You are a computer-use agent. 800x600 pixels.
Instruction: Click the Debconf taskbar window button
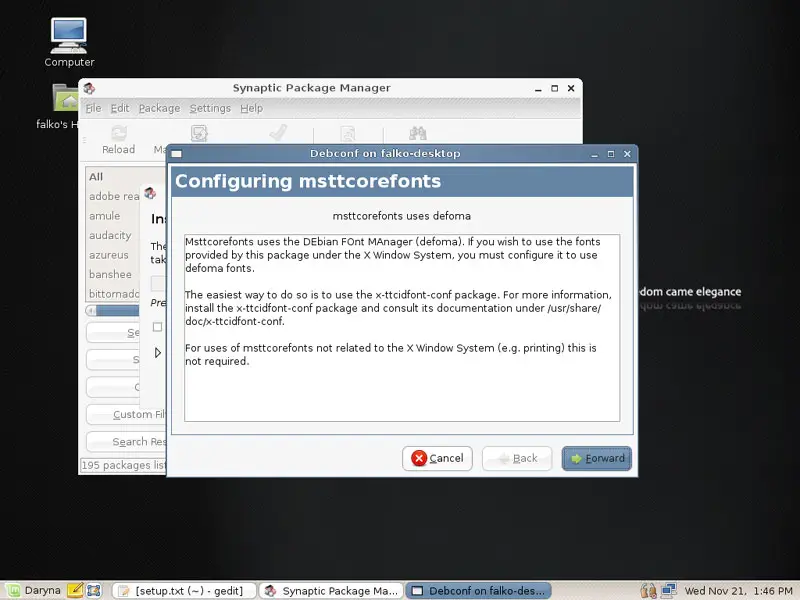tap(479, 591)
